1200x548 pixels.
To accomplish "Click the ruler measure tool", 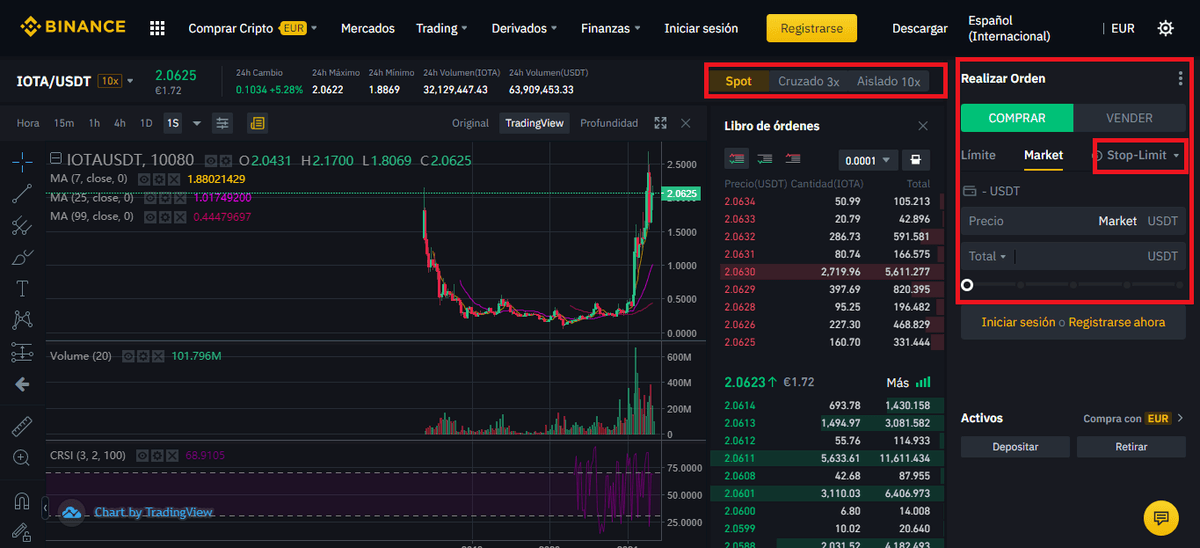I will point(22,426).
